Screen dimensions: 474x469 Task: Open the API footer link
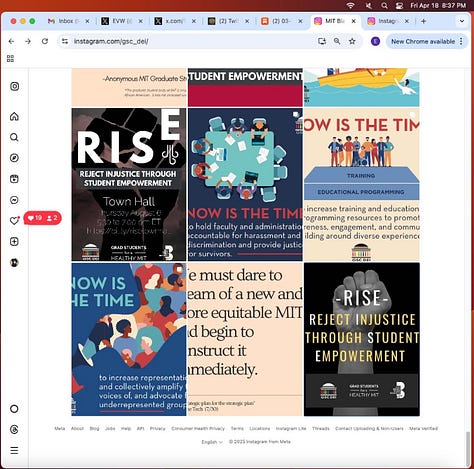[140, 429]
